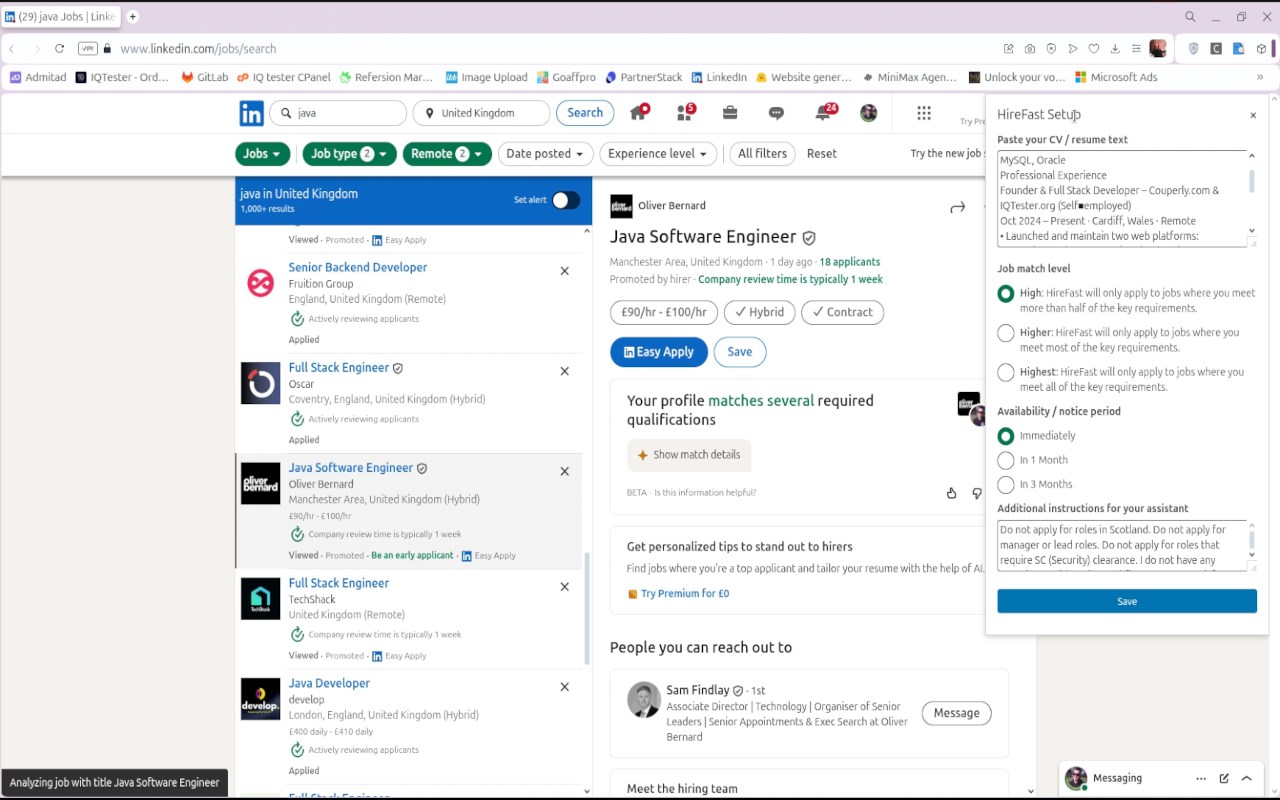Screen dimensions: 1280x800
Task: Select Higher job match level
Action: click(1006, 333)
